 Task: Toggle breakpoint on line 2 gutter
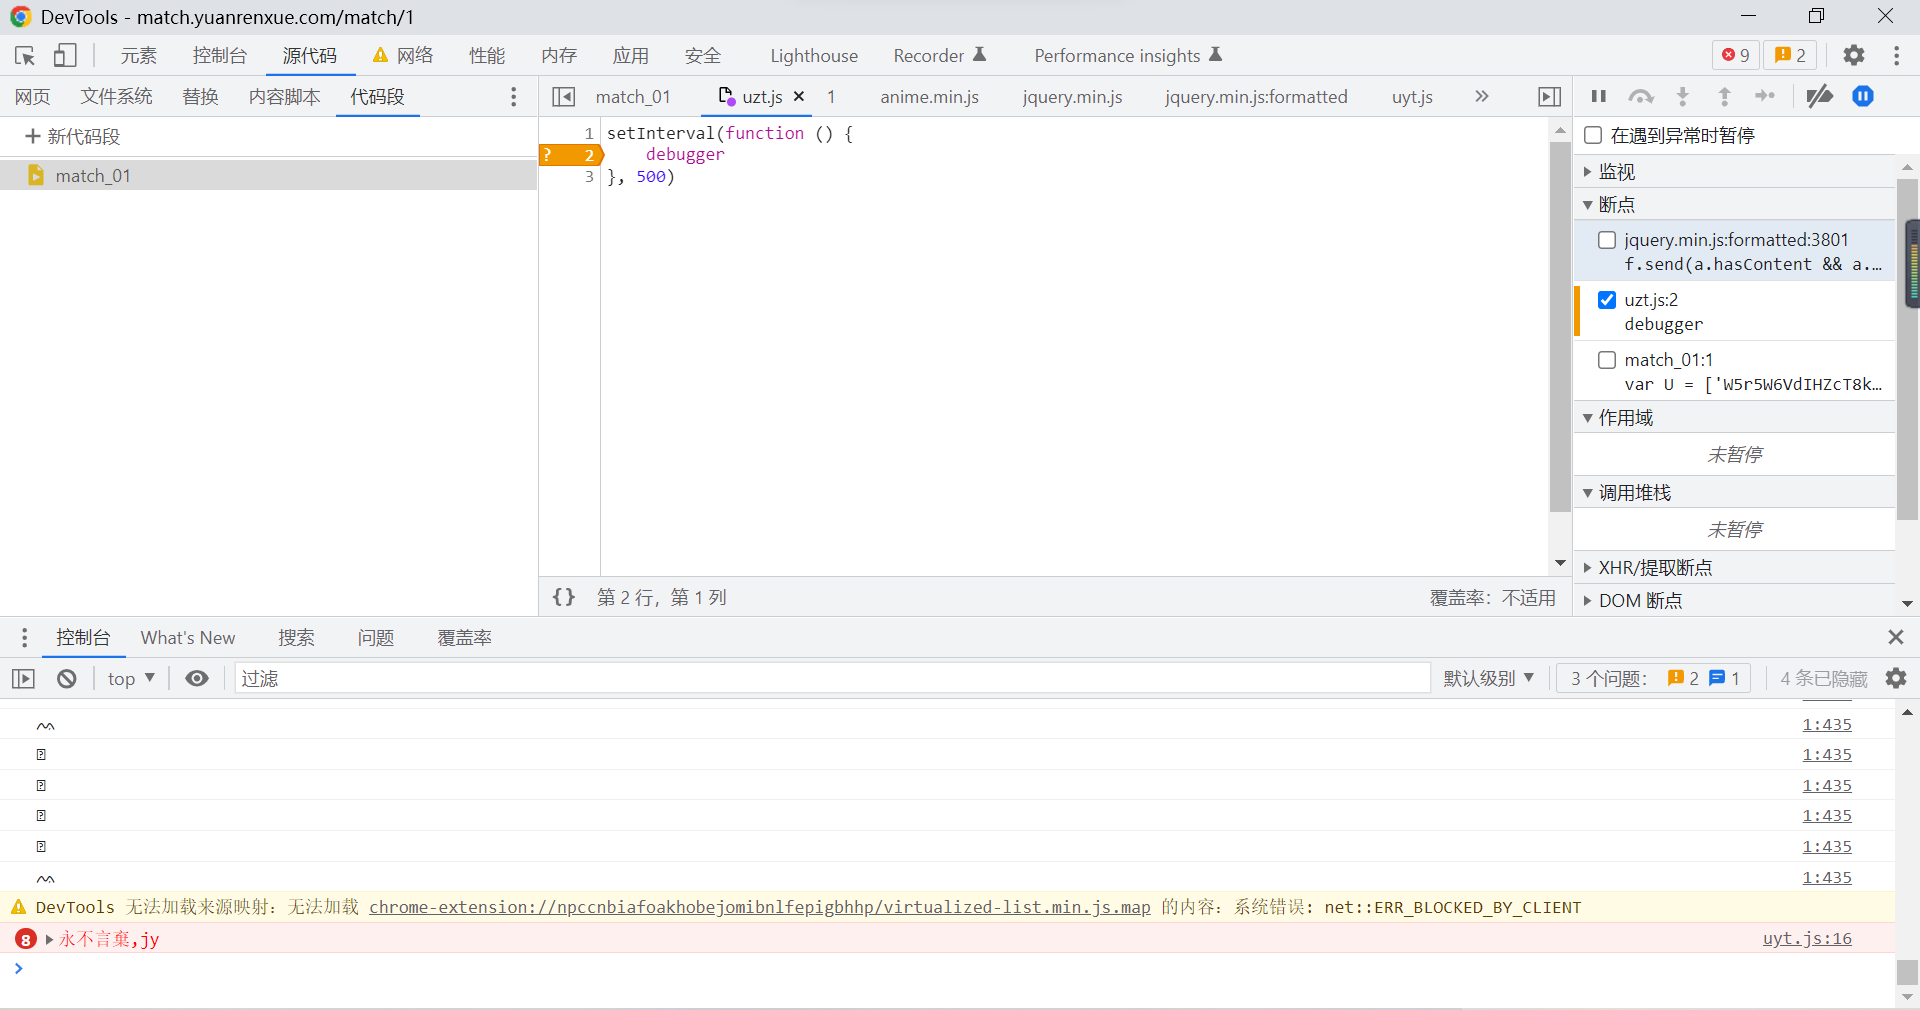tap(572, 155)
